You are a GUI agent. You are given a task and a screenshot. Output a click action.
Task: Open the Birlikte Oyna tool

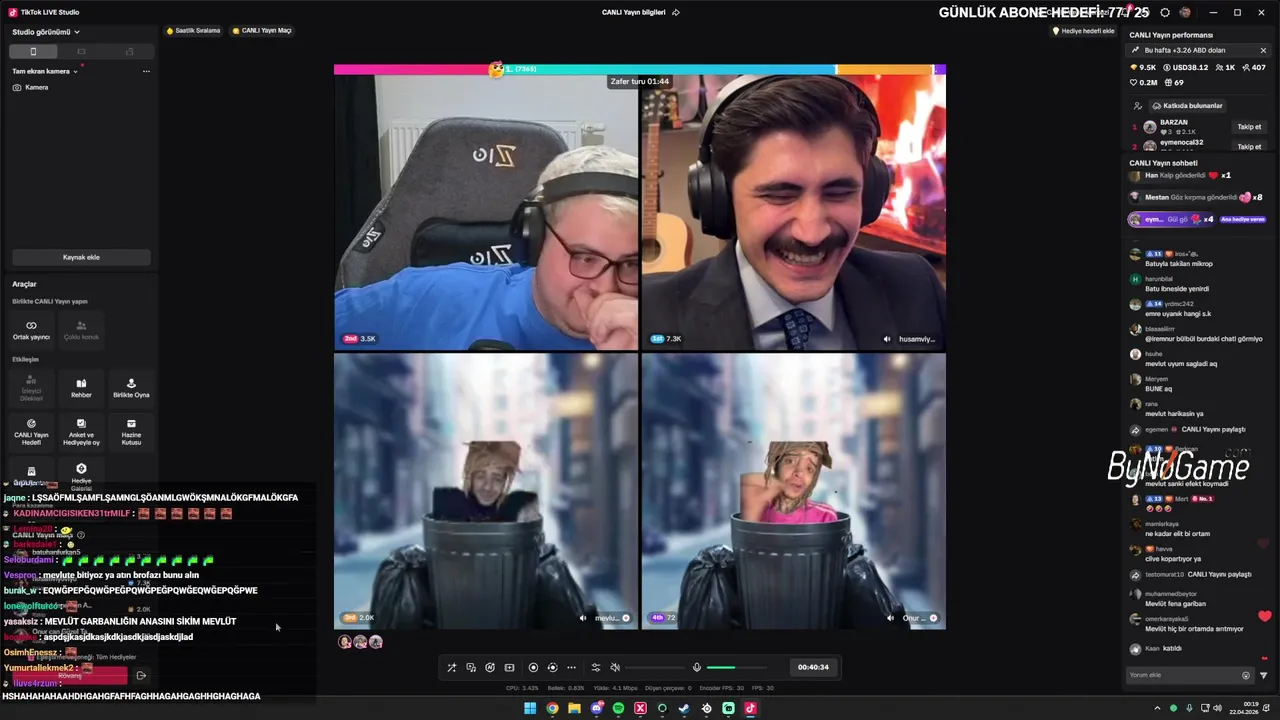pyautogui.click(x=131, y=388)
